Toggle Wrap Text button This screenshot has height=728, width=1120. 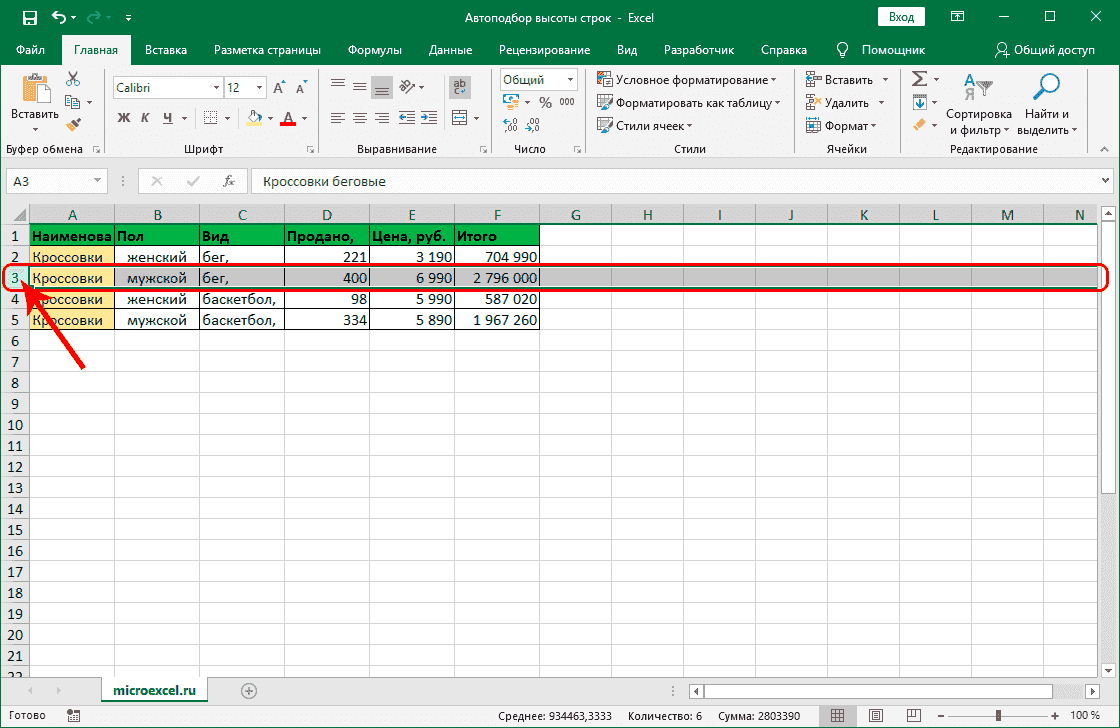point(460,88)
